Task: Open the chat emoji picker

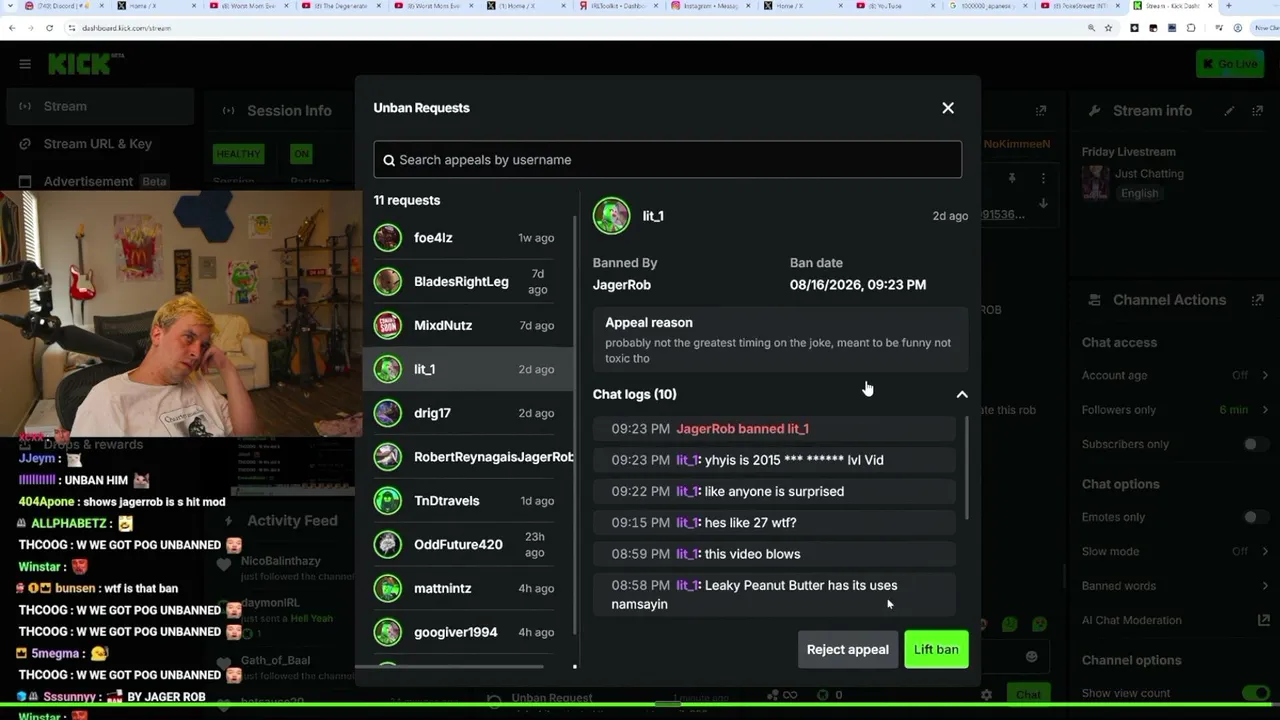Action: (1031, 657)
